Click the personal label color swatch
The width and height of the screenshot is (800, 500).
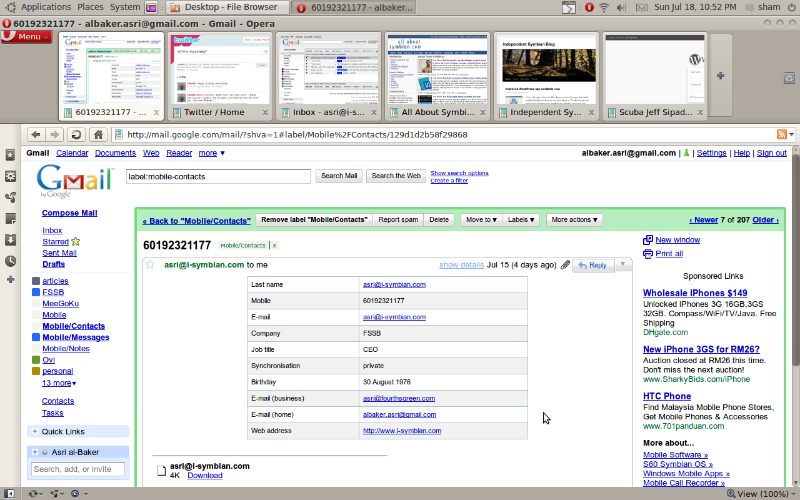[x=36, y=371]
